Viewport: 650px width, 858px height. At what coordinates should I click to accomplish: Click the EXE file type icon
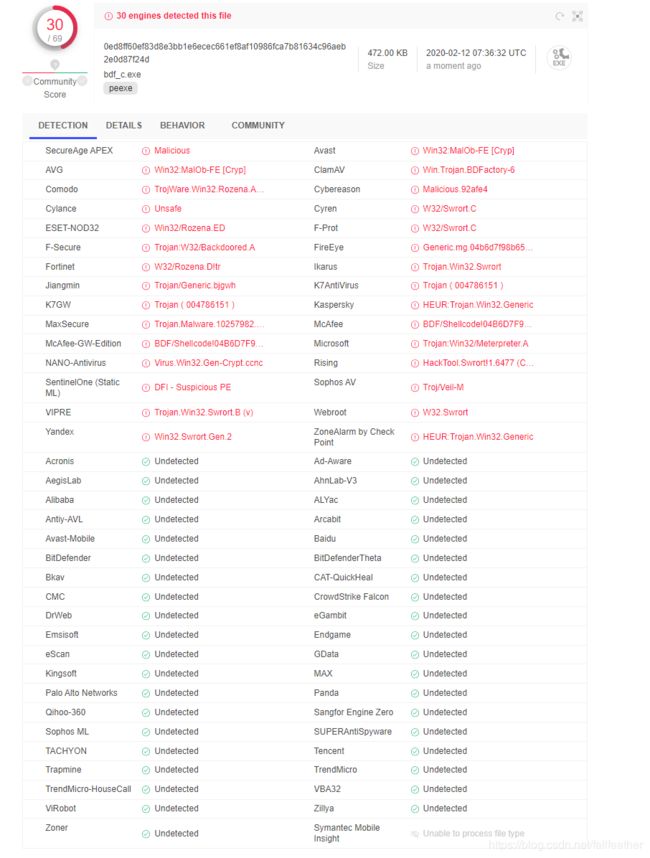pos(559,57)
